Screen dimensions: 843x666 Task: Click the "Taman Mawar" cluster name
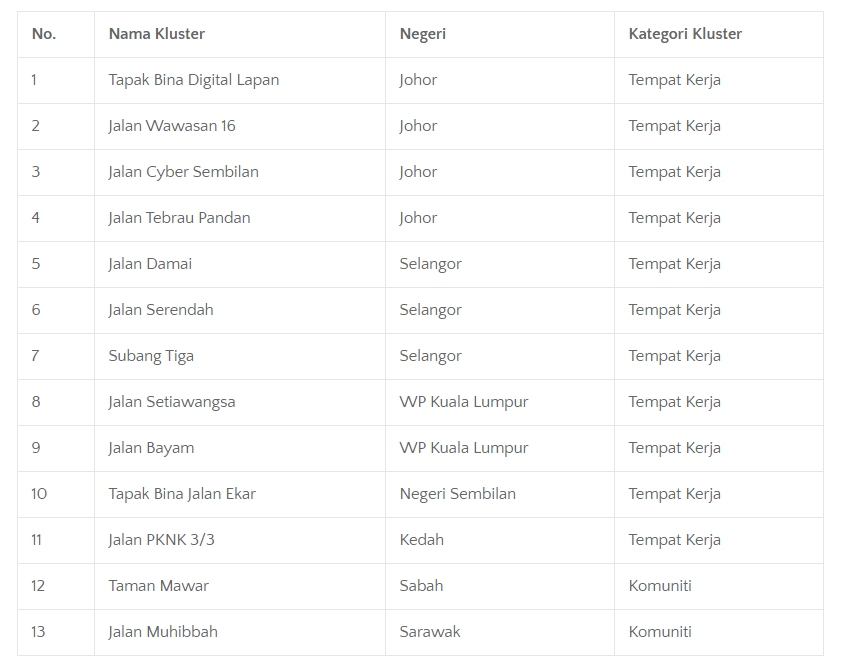point(159,586)
